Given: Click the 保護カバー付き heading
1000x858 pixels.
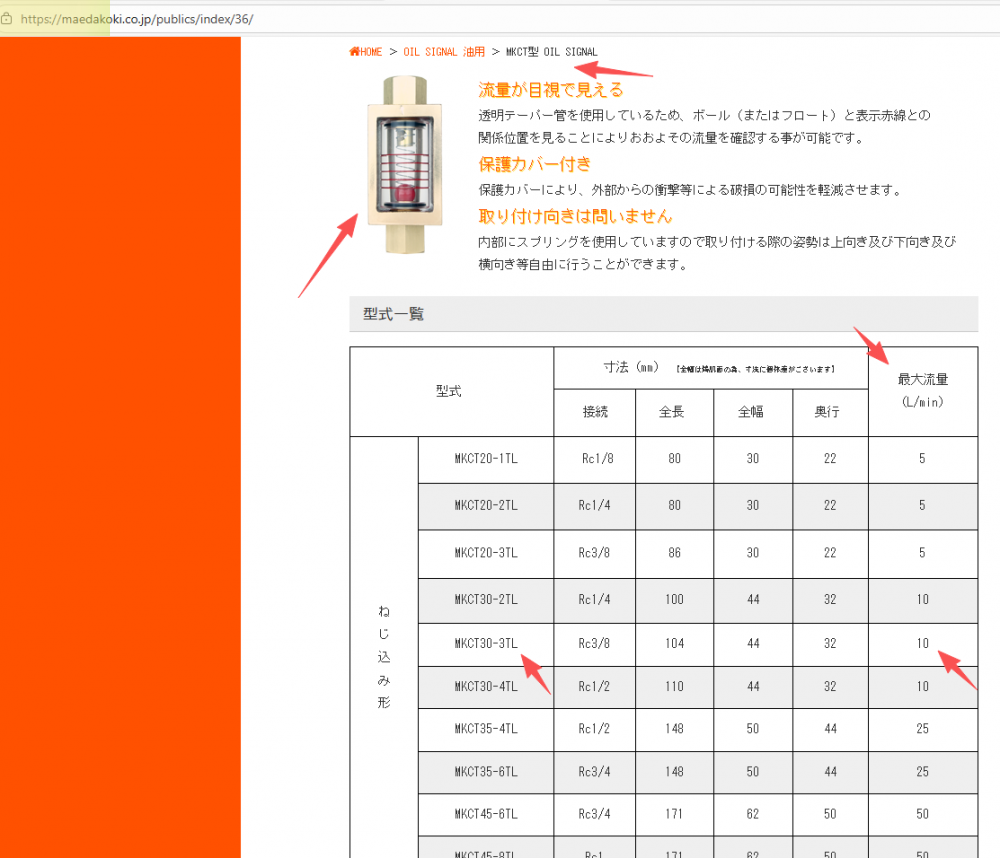Looking at the screenshot, I should 535,164.
